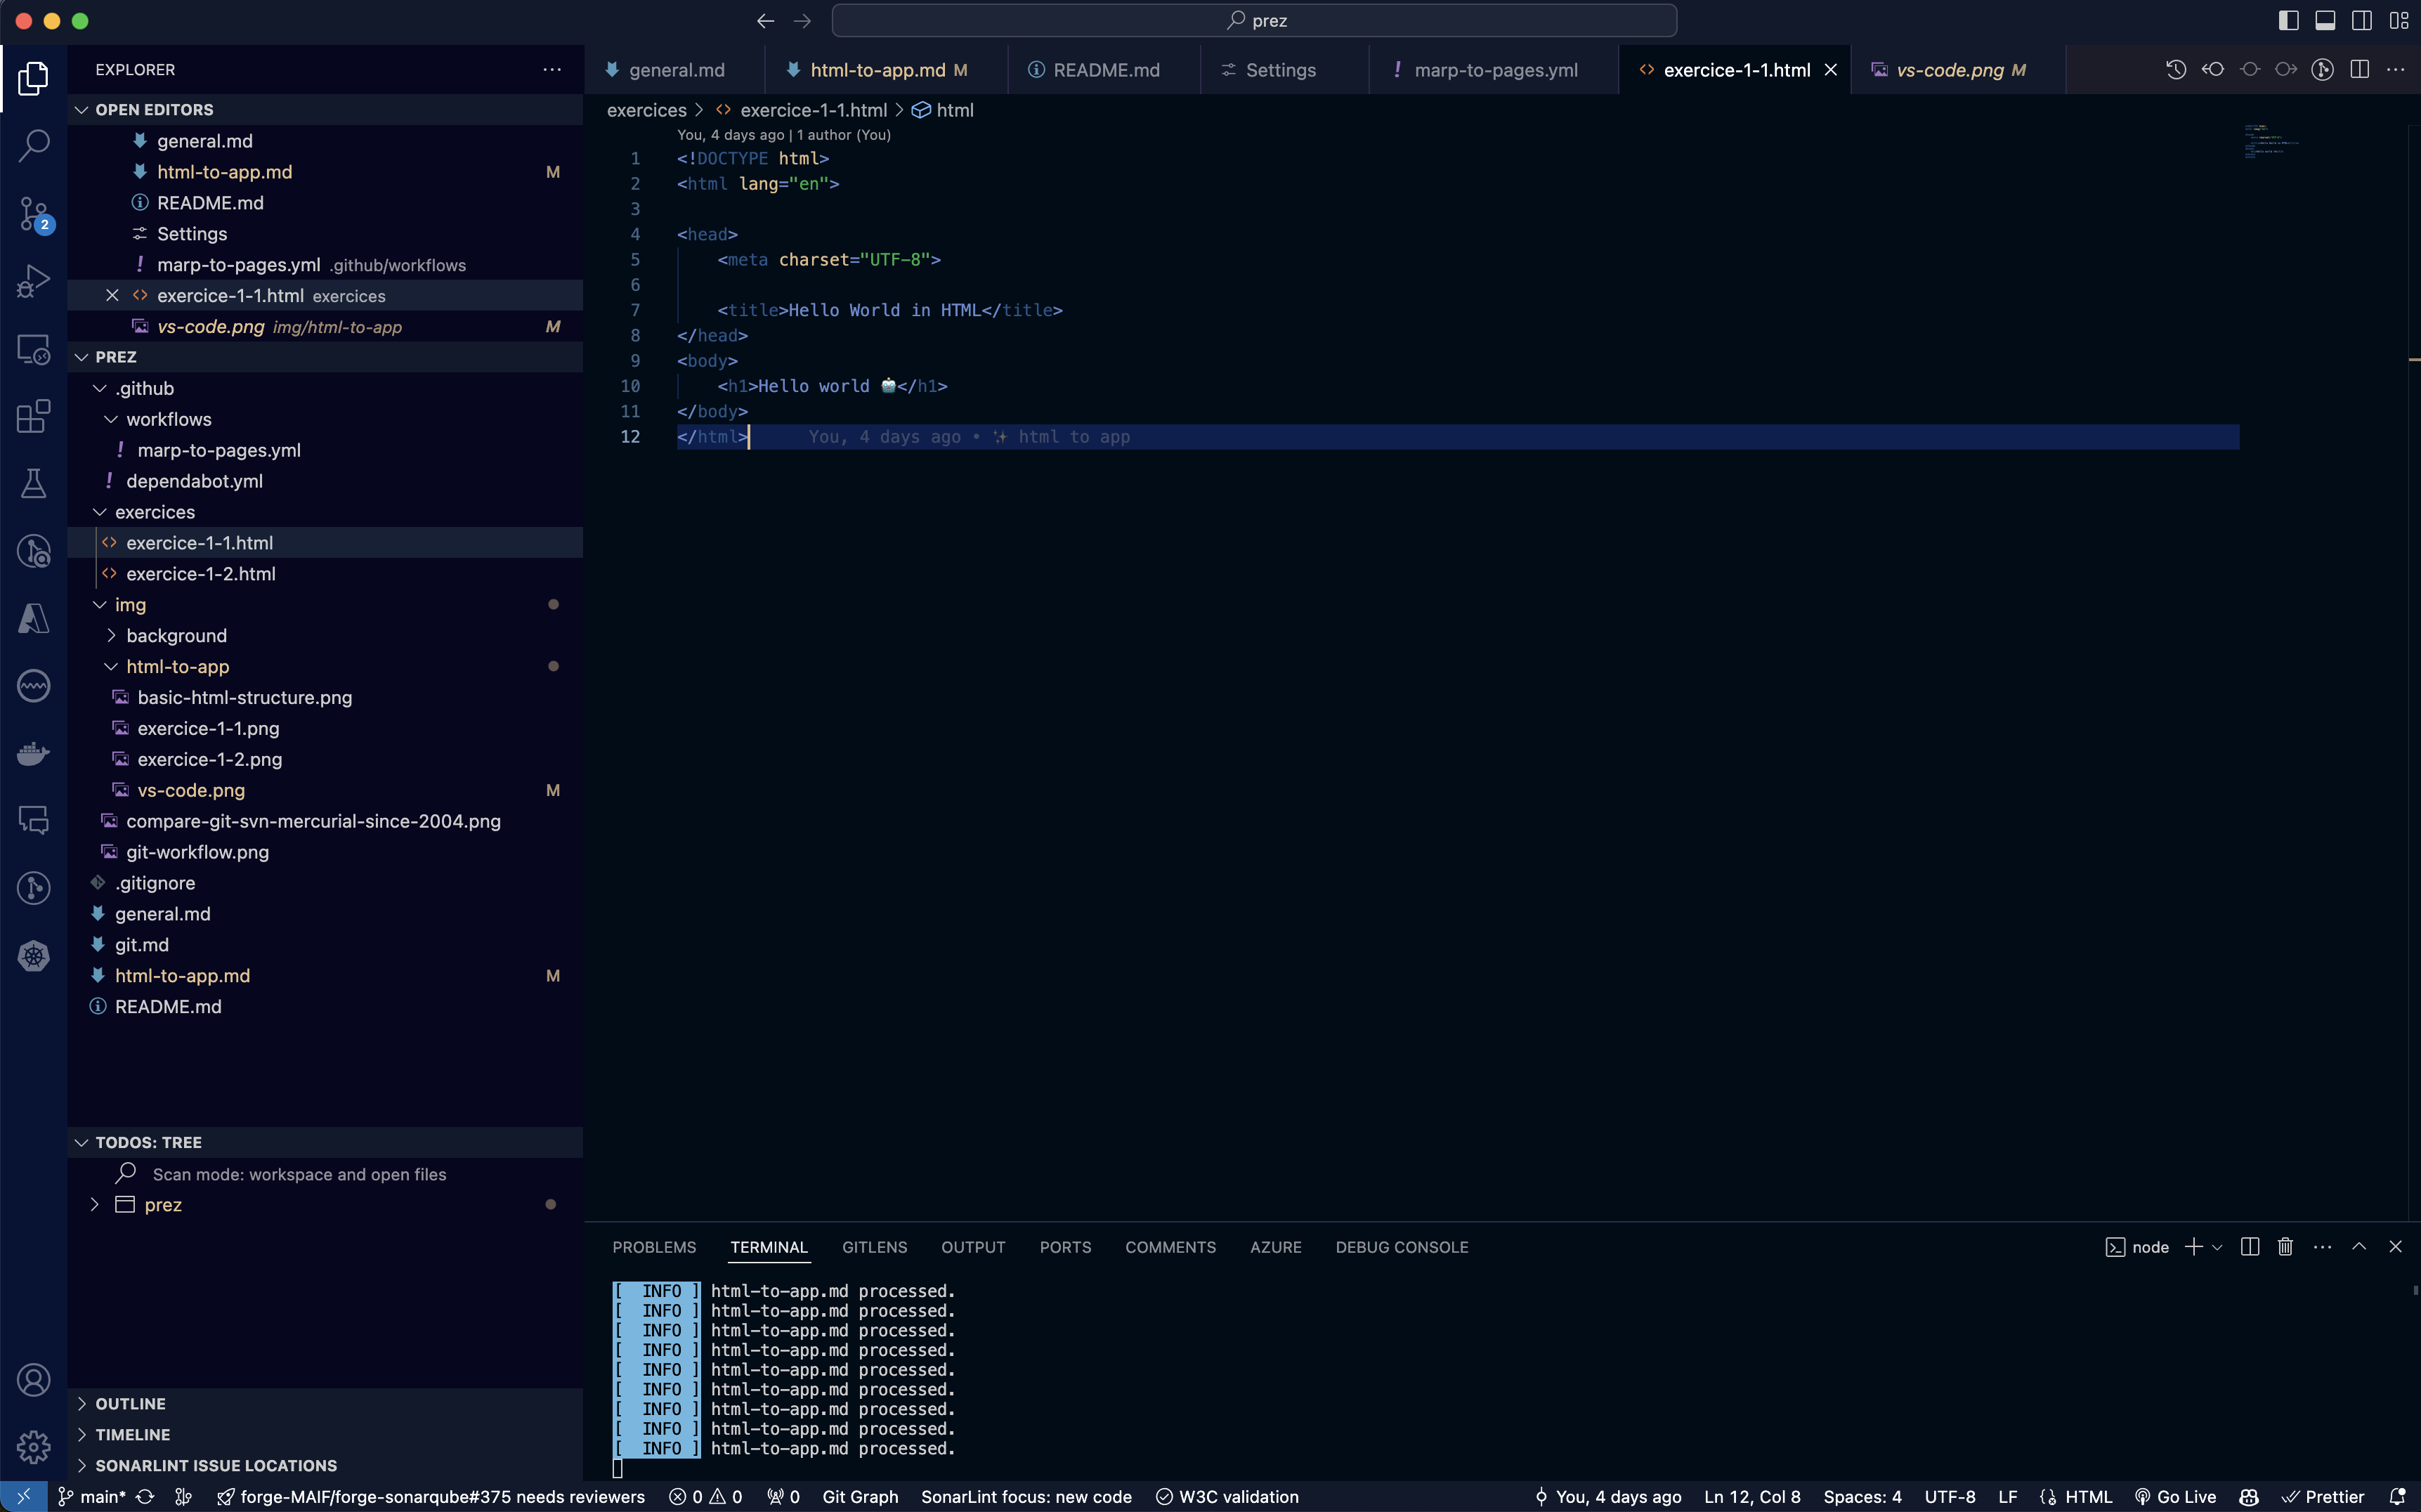
Task: Toggle secondary side bar visibility
Action: pyautogui.click(x=2362, y=21)
